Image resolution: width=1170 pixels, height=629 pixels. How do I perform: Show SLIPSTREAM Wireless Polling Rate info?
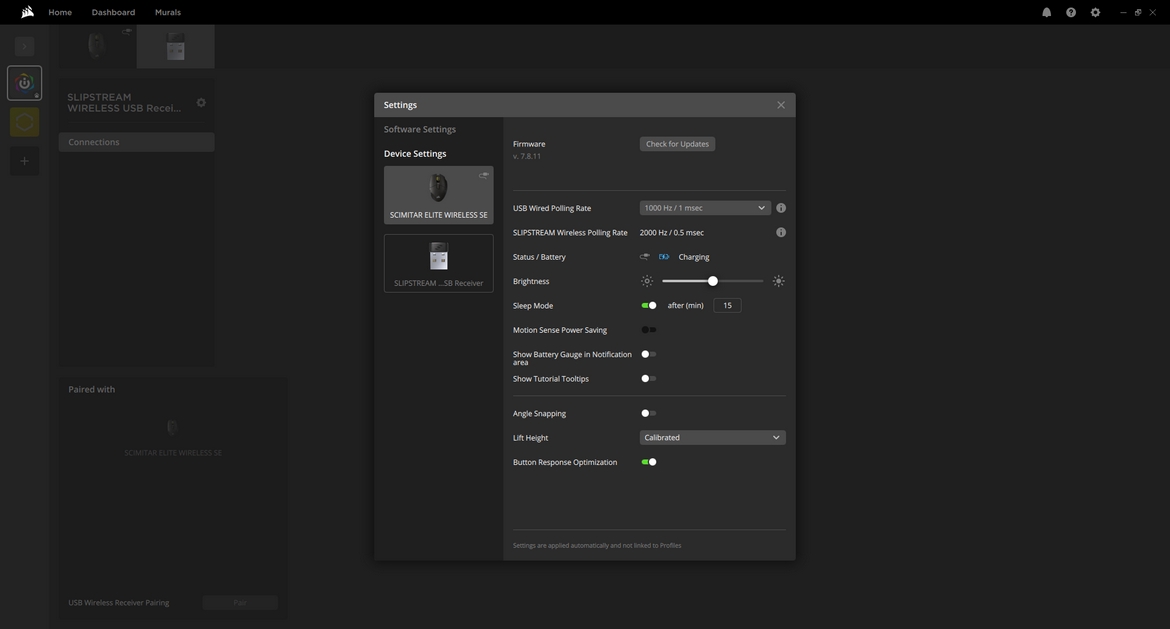[780, 233]
